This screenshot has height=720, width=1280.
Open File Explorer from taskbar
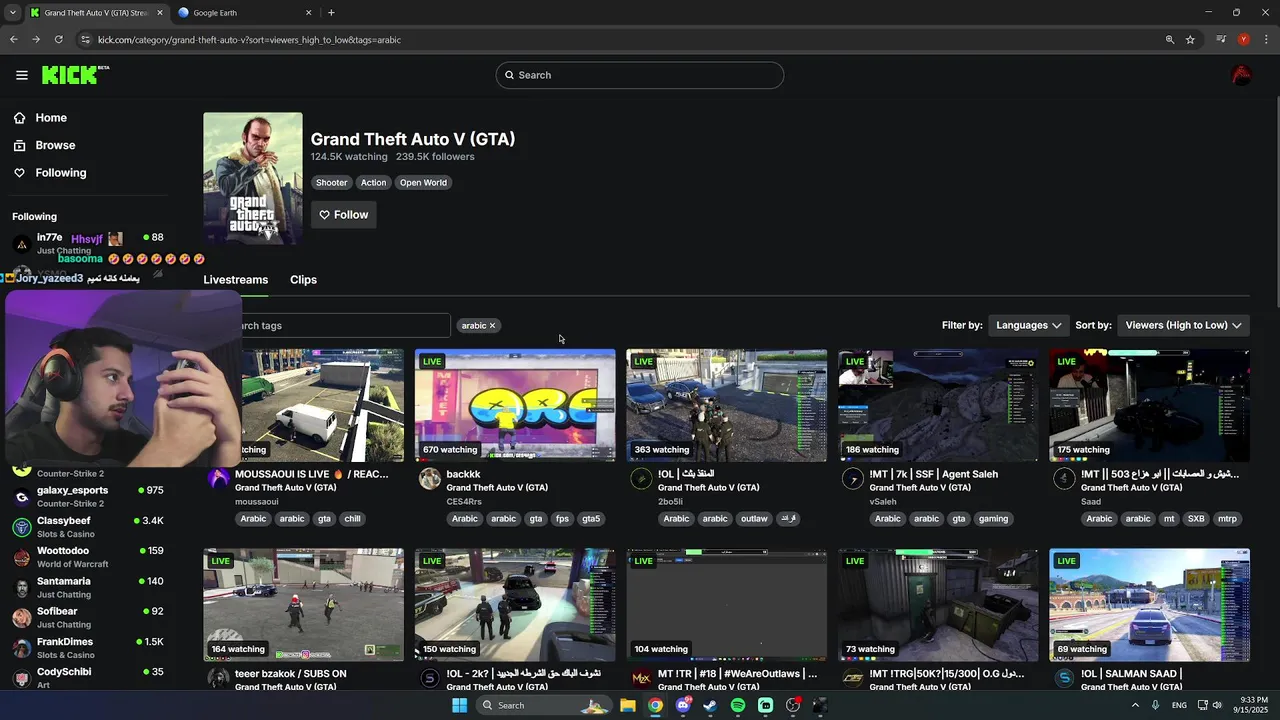click(628, 705)
